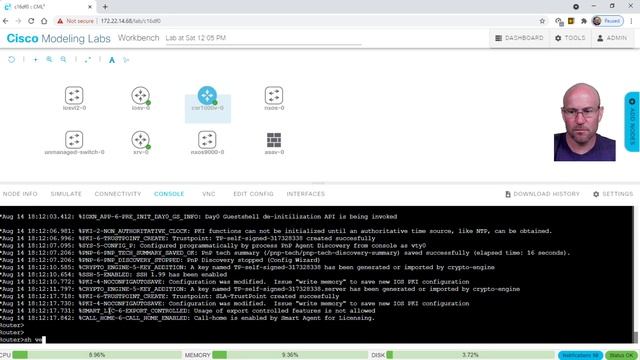Zoom in on the lab canvas
This screenshot has width=640, height=360.
49,60
